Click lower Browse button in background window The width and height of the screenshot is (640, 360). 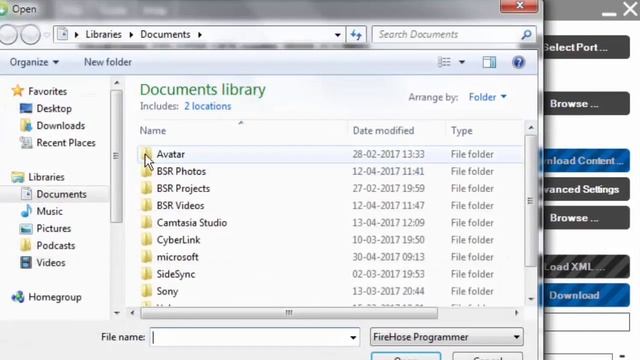[x=587, y=218]
